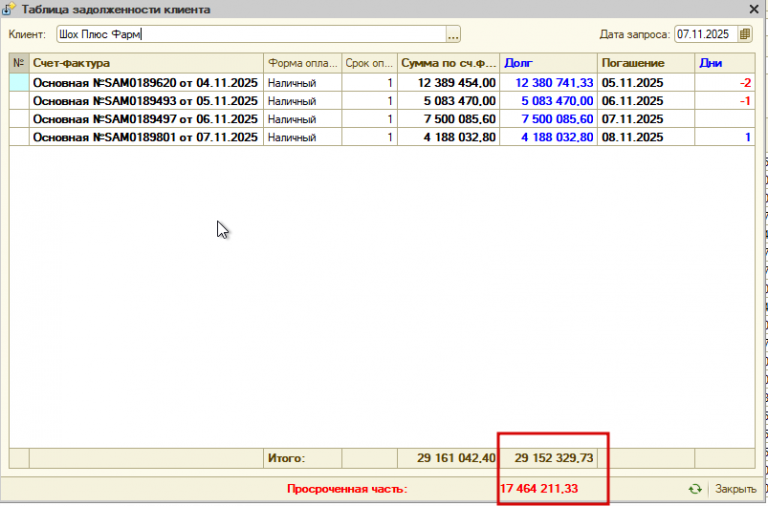Sort by the Счет-фактура column header

[x=146, y=63]
